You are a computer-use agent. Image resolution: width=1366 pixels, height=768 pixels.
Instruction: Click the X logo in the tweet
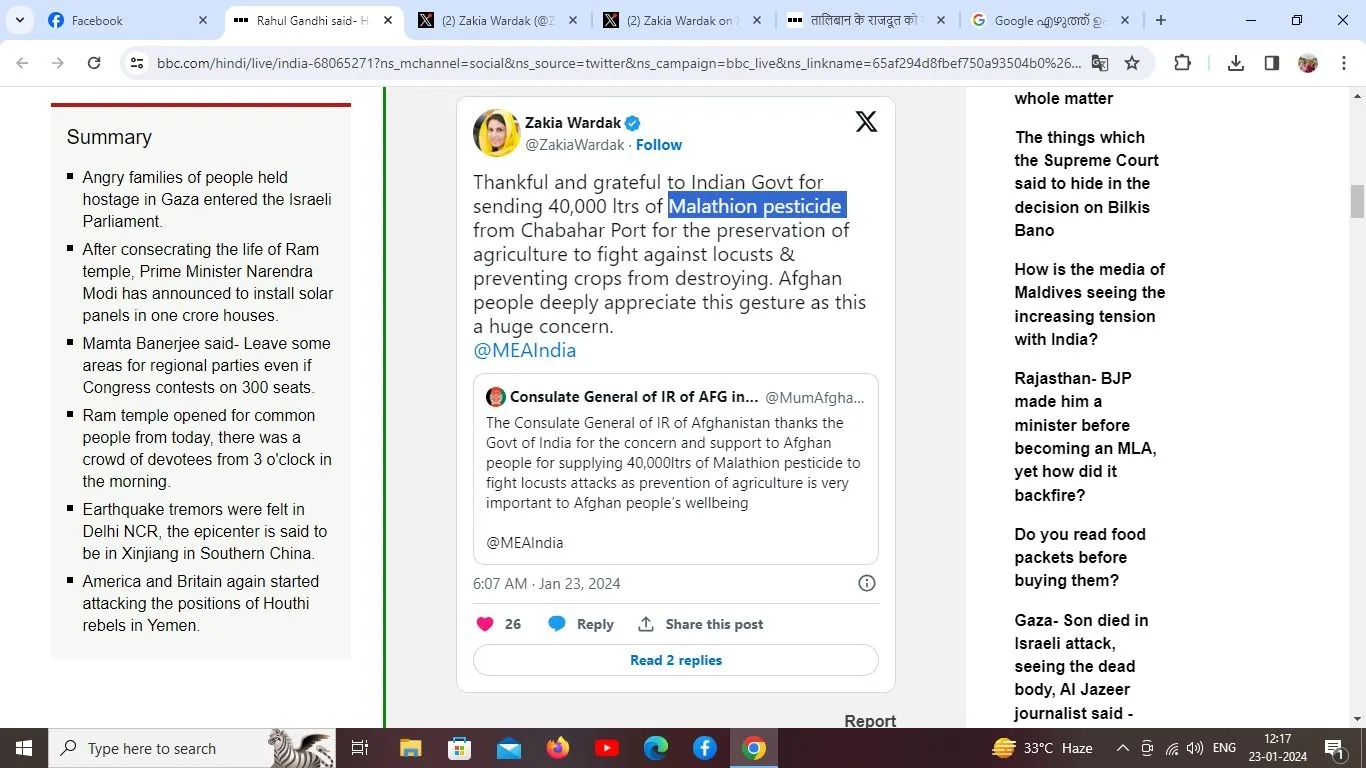(866, 122)
